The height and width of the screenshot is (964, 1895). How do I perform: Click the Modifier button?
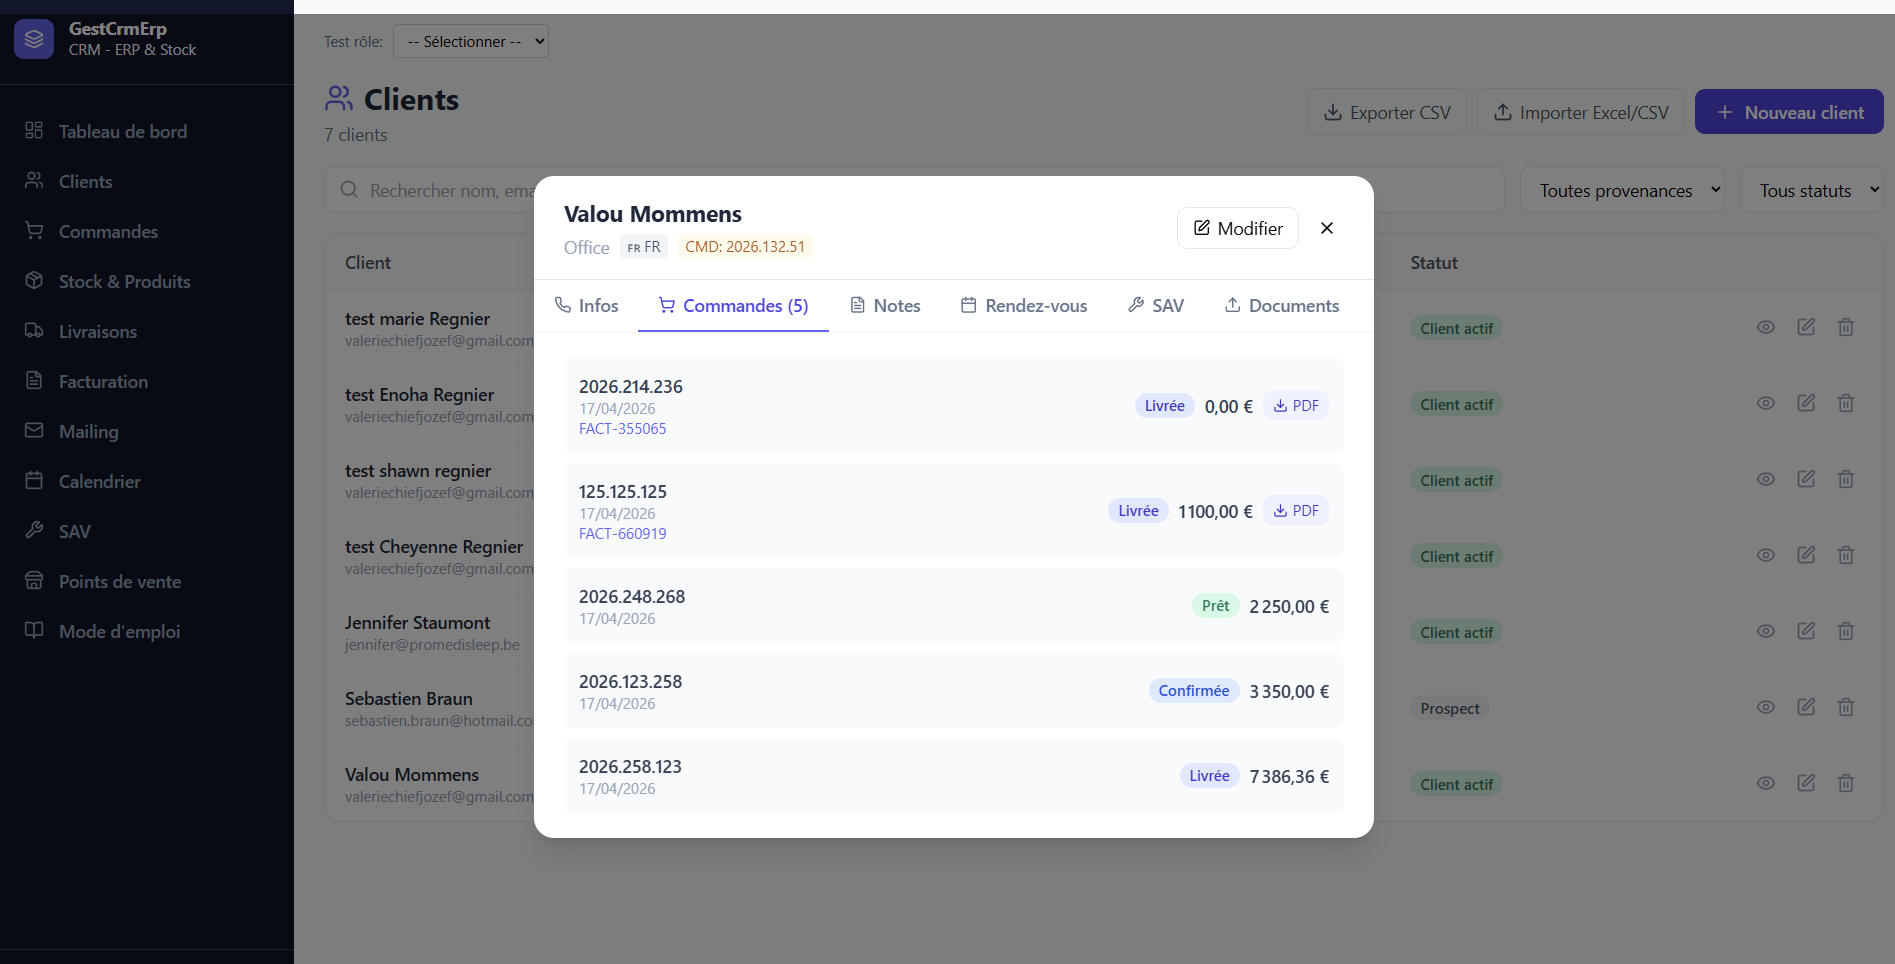click(x=1238, y=228)
